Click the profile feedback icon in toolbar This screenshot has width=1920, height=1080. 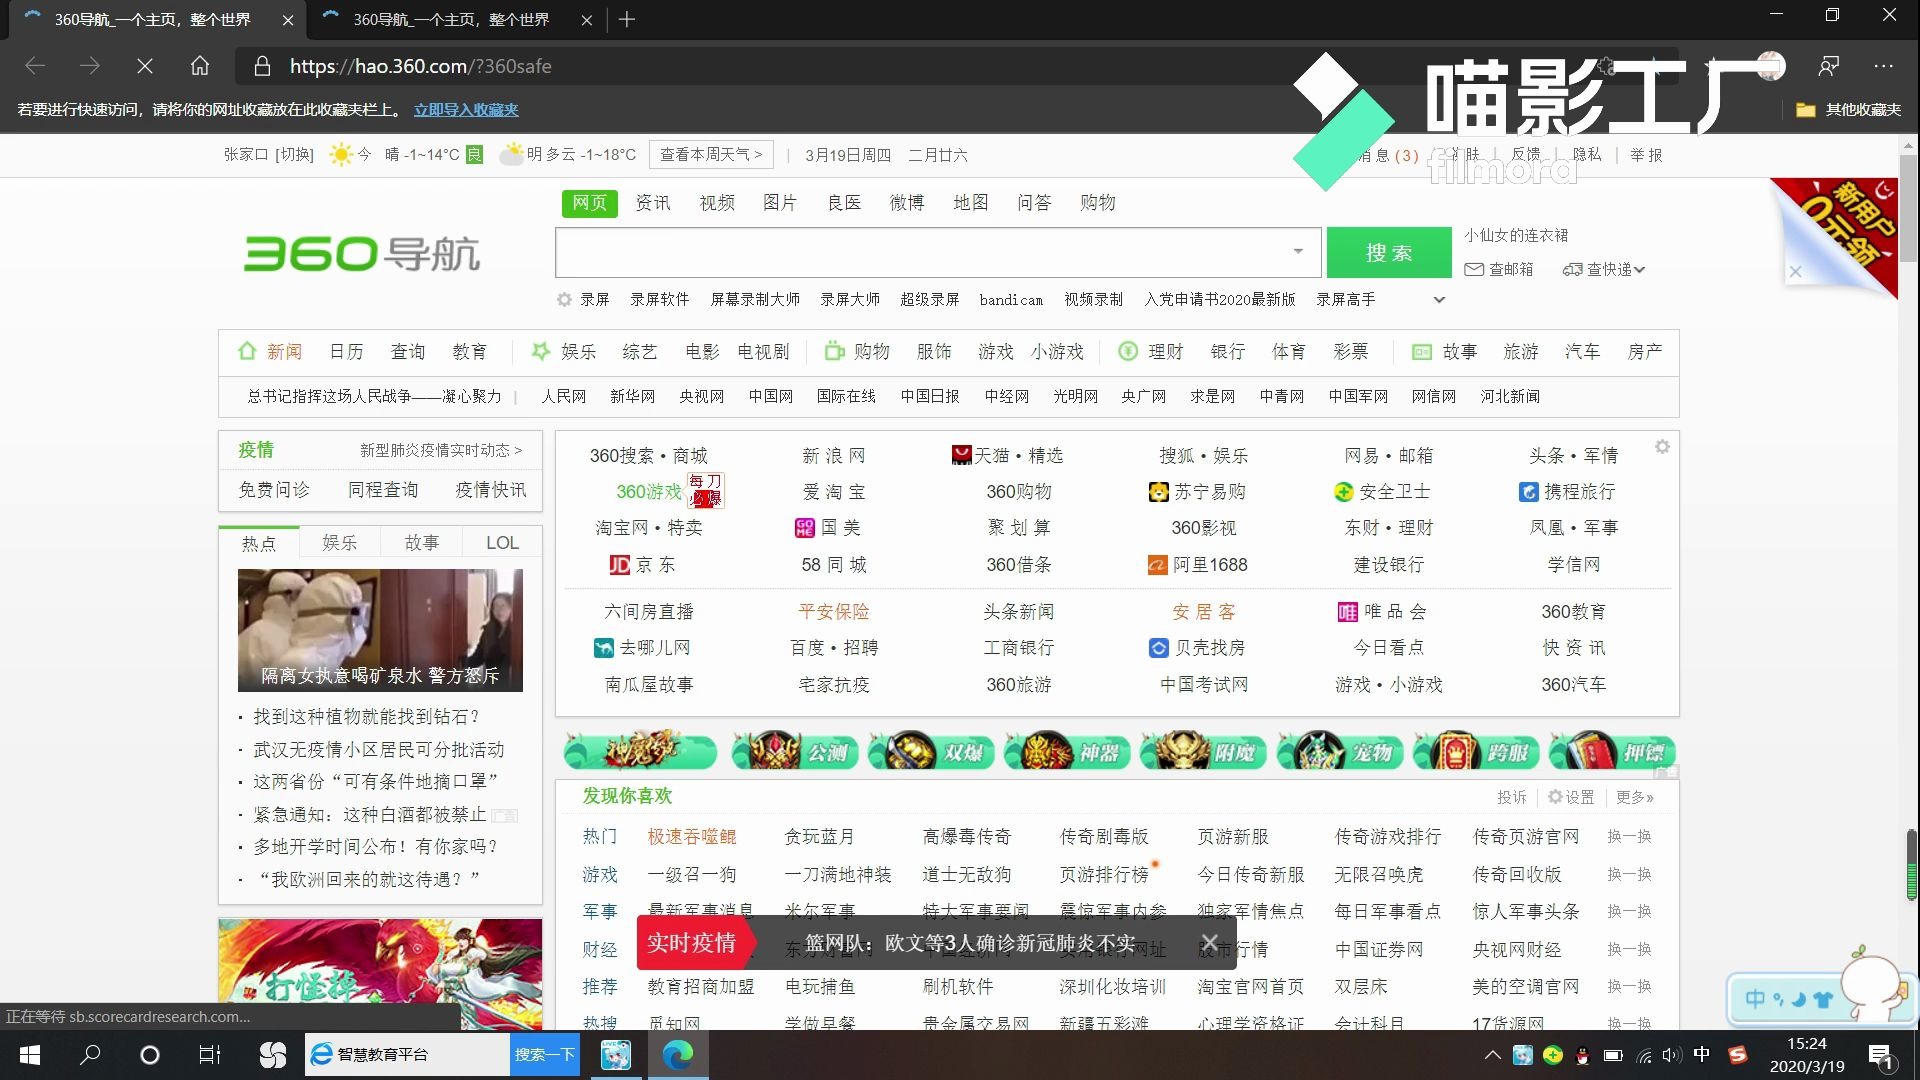point(1828,66)
